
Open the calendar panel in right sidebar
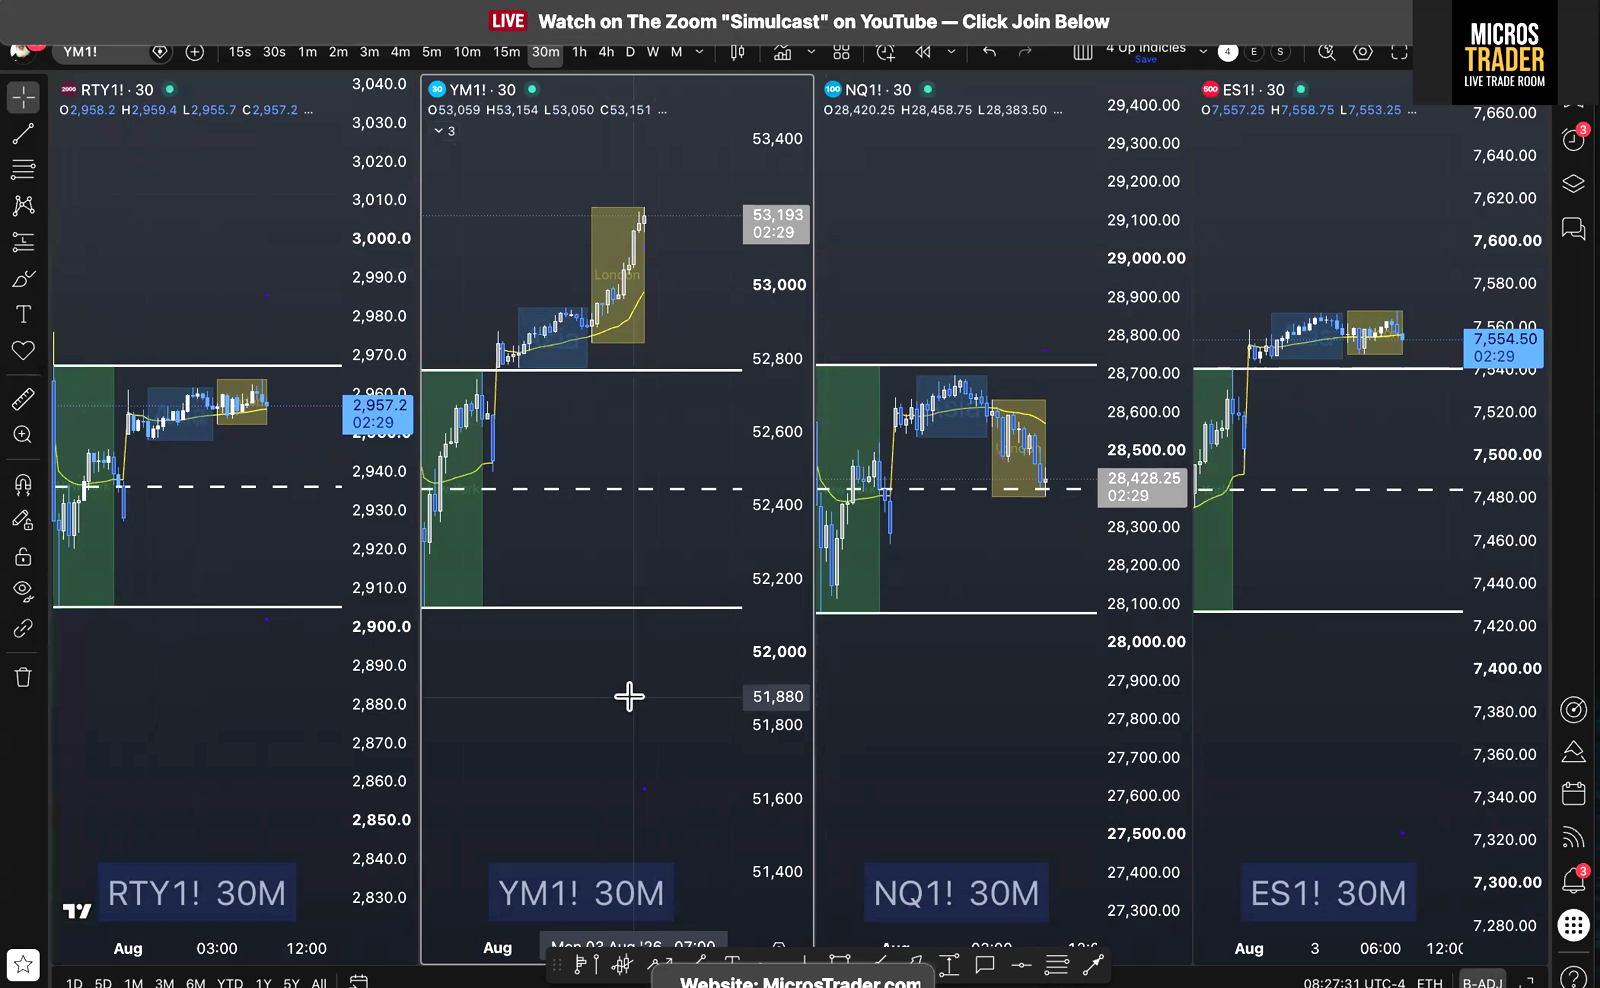point(1574,794)
